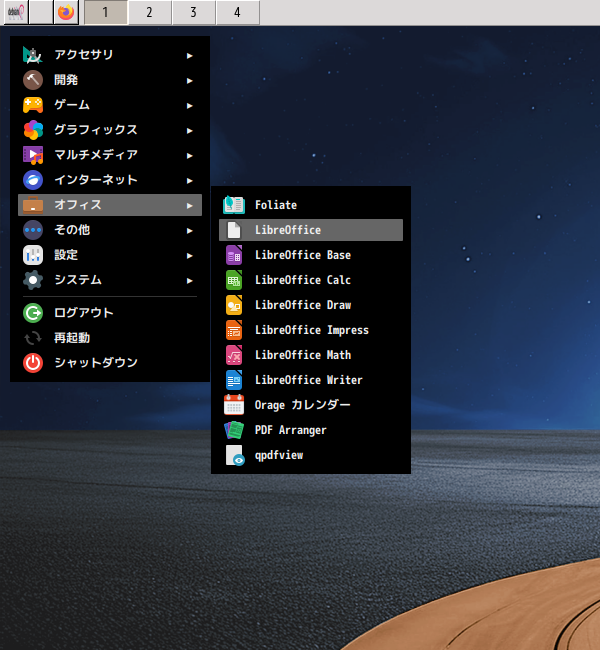Click the qpdfview icon
The height and width of the screenshot is (650, 600).
(x=234, y=455)
